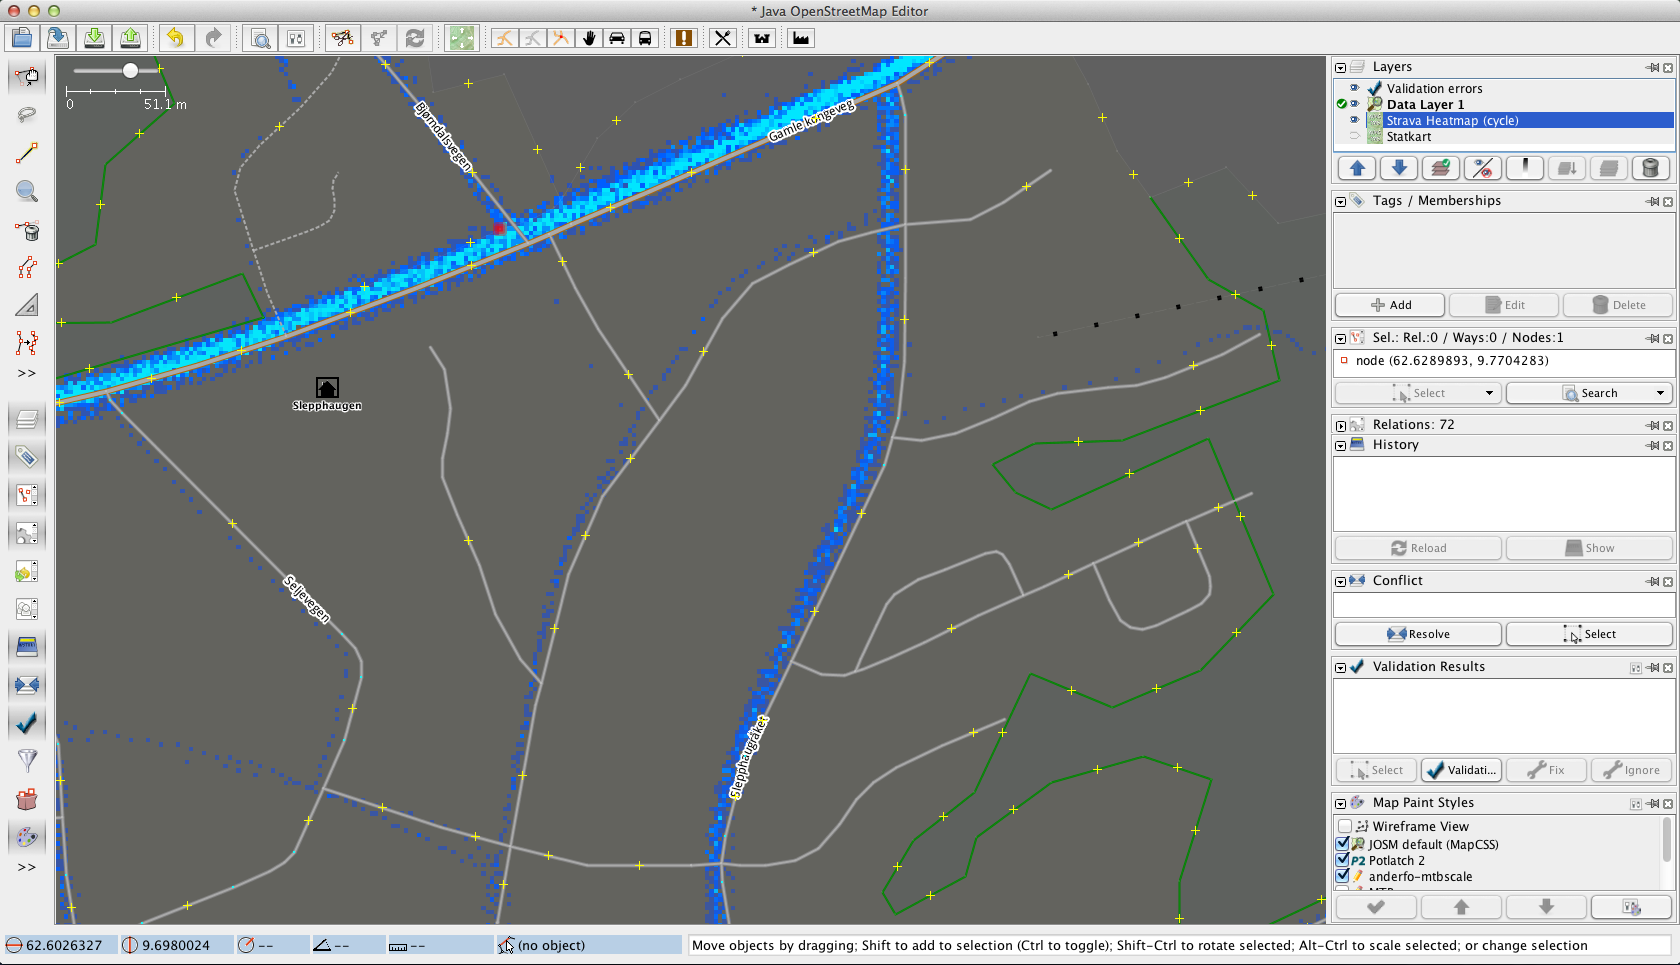
Task: Activate the Zoom magnifier tool
Action: 27,191
